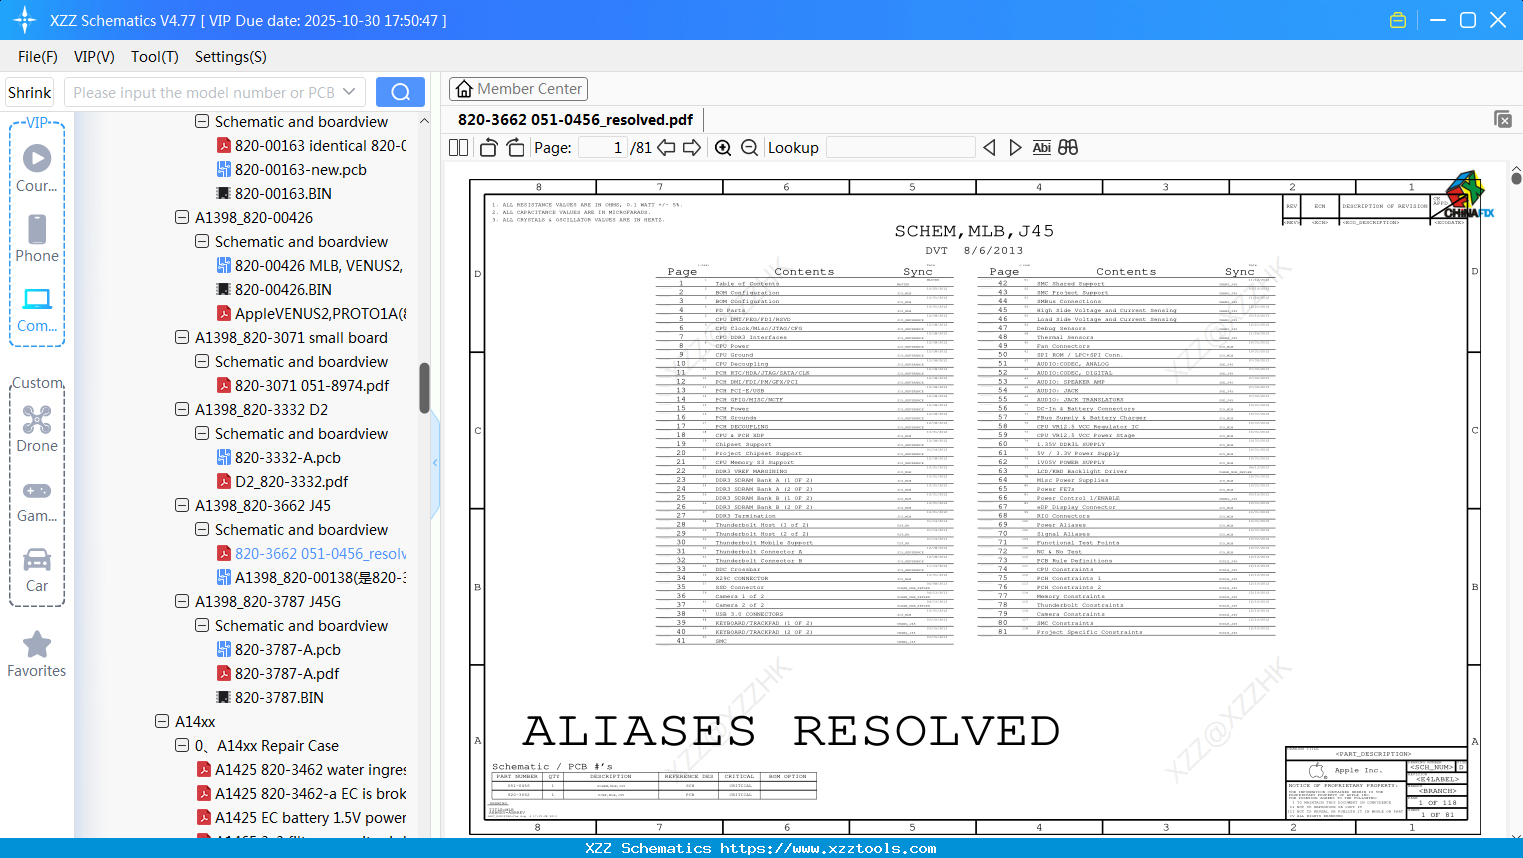The height and width of the screenshot is (858, 1523).
Task: Collapse the A1398_820-3787 J45G folder
Action: (182, 601)
